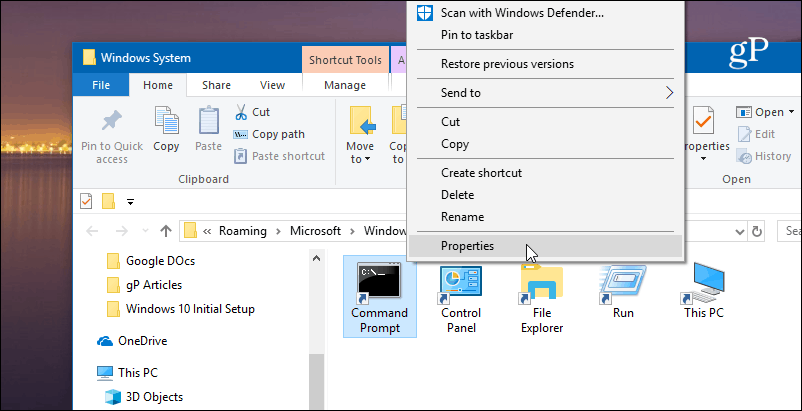Open the Manage tab
The width and height of the screenshot is (802, 411).
click(x=345, y=85)
